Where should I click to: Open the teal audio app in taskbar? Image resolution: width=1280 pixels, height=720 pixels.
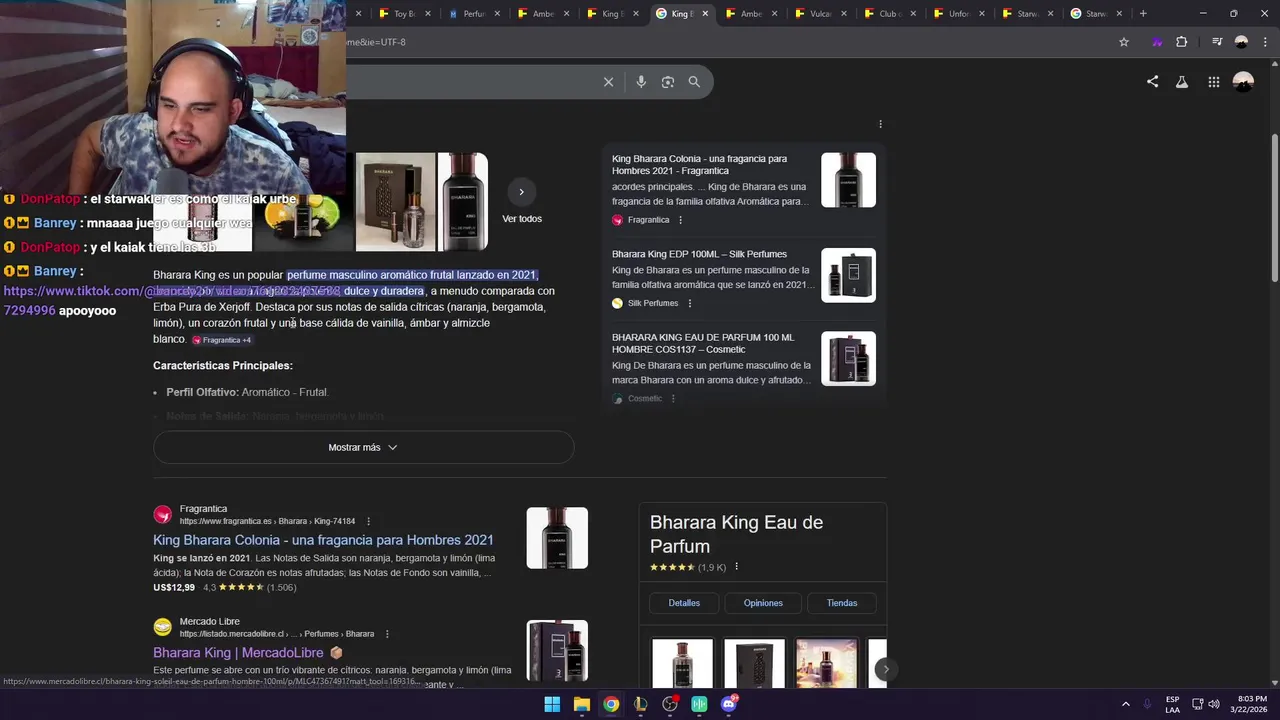699,704
